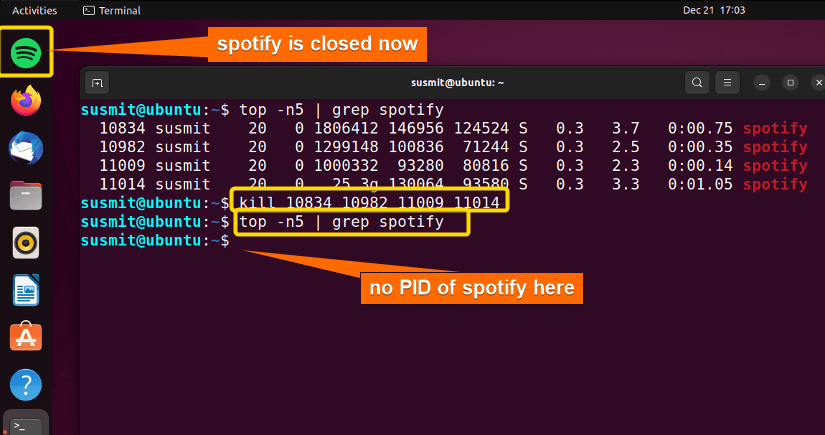Select the Terminal icon in dock

coord(26,425)
